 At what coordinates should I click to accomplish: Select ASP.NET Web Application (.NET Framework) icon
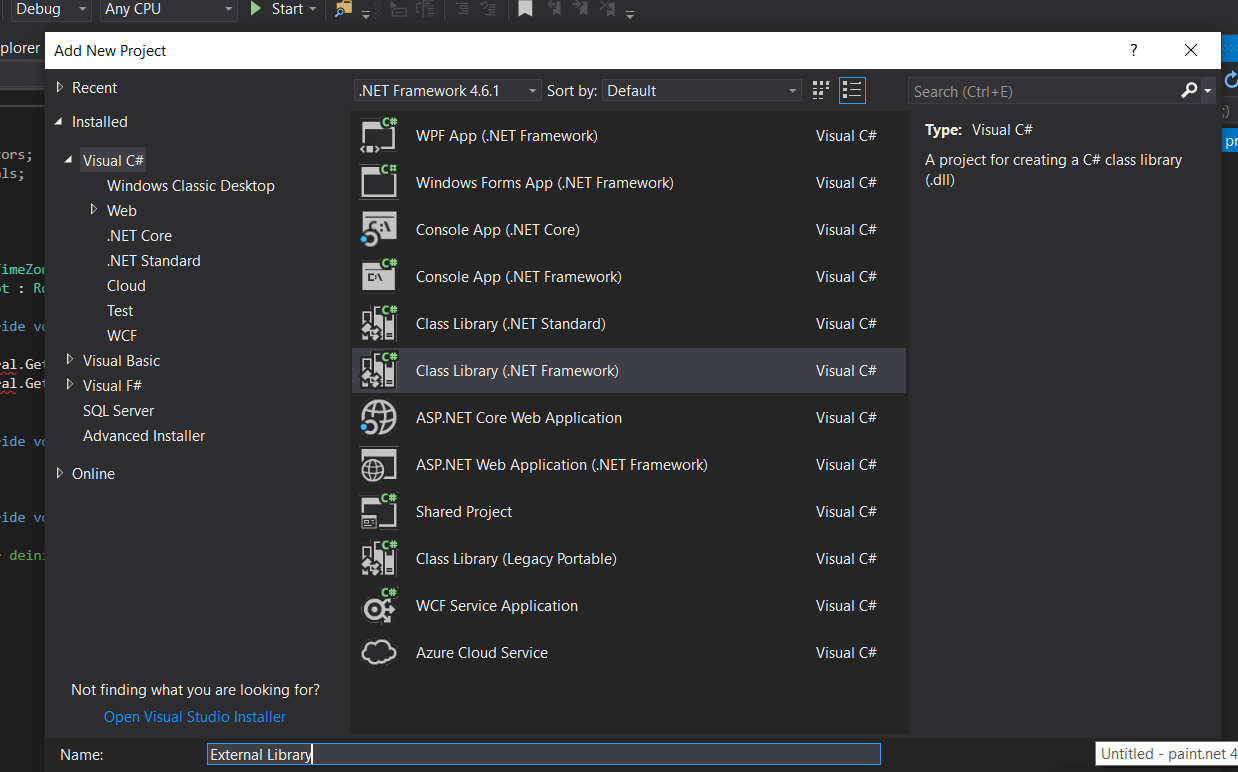click(379, 464)
